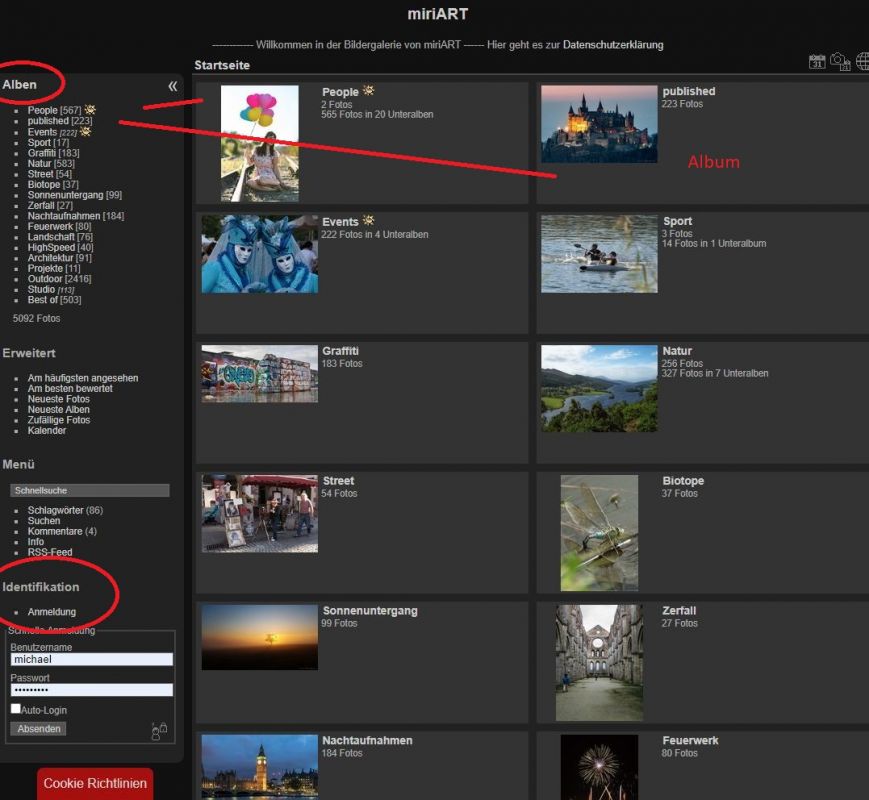Focus the Benutzername input field
This screenshot has width=869, height=800.
91,660
